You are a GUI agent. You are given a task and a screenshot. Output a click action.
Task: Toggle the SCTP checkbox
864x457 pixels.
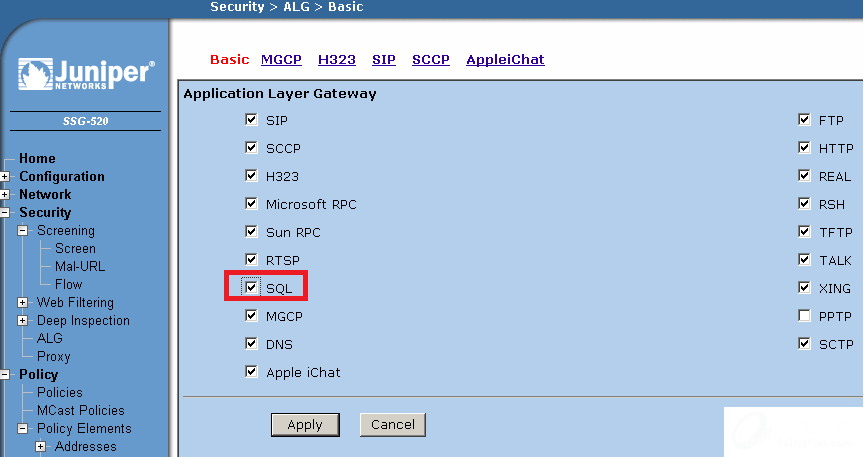[804, 344]
